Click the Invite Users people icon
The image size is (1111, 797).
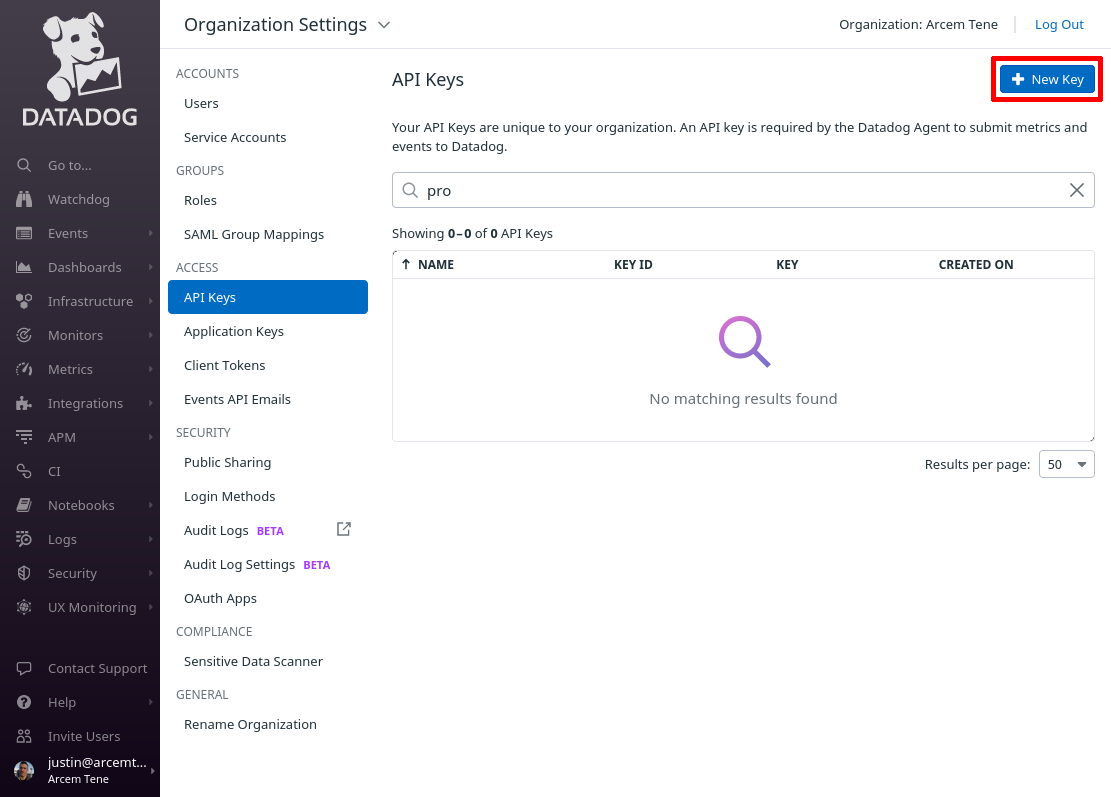(x=24, y=736)
